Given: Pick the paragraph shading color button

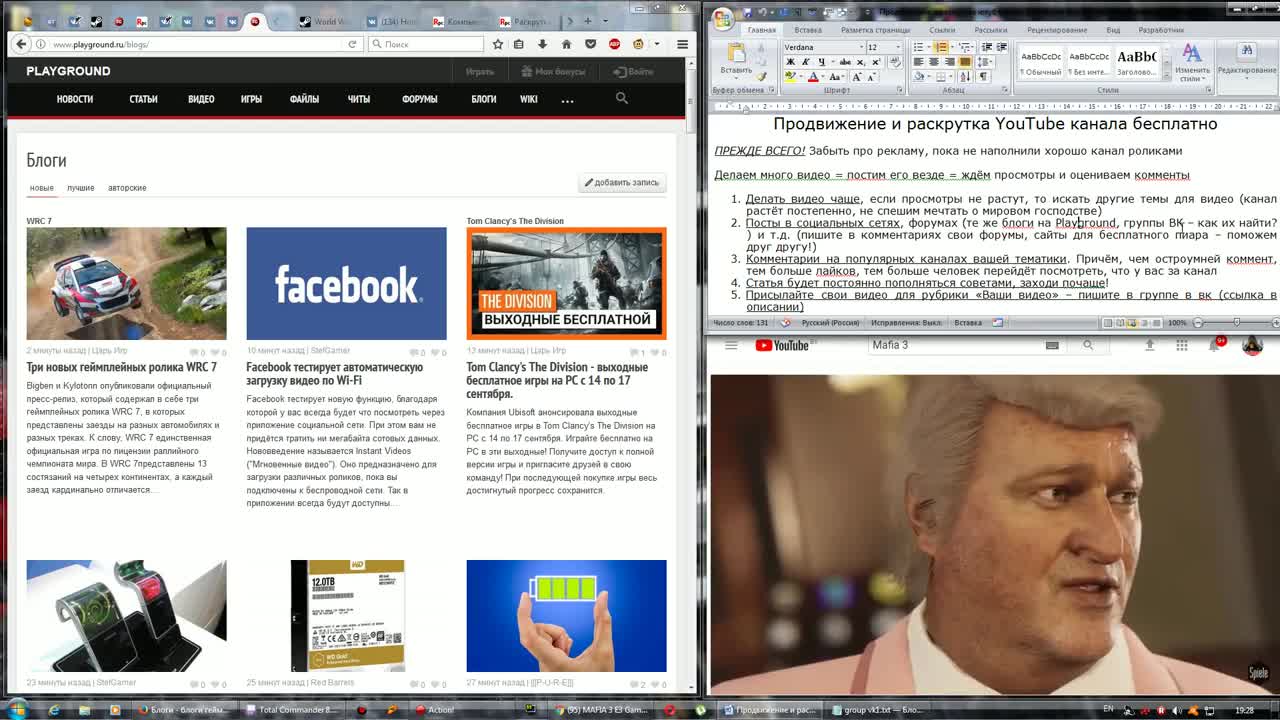Looking at the screenshot, I should (x=918, y=77).
